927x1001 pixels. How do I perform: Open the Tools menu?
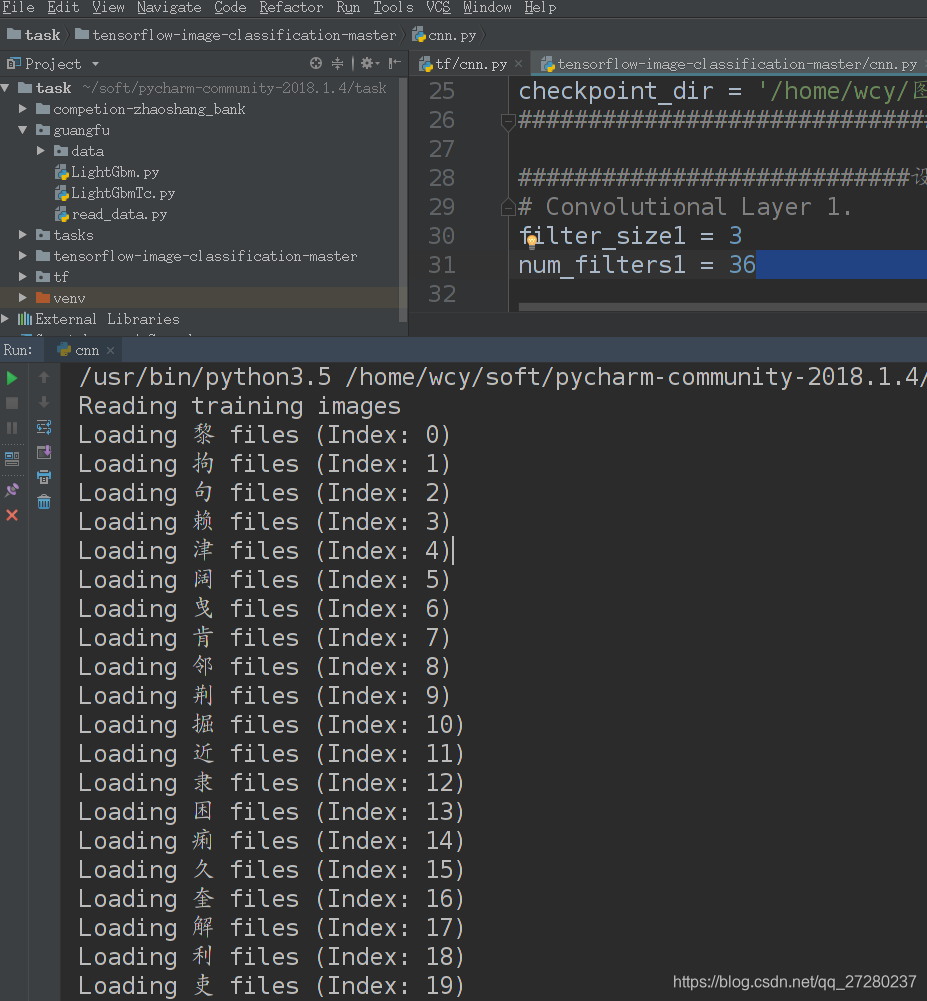tap(393, 8)
